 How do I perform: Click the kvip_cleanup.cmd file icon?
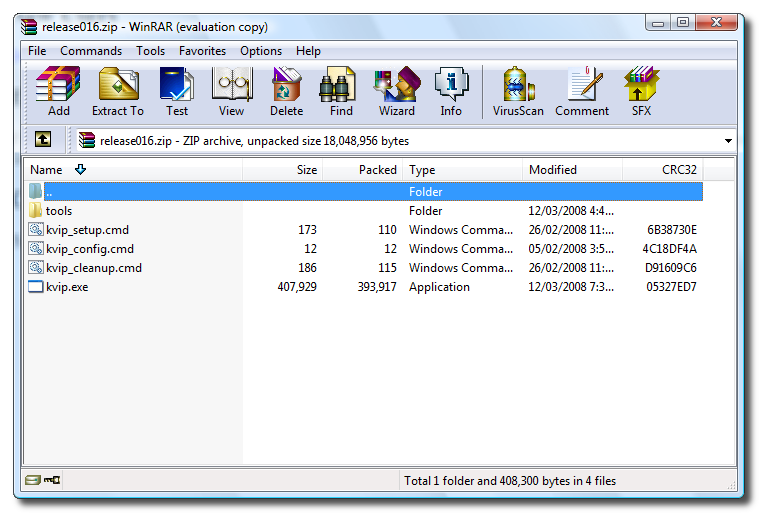pyautogui.click(x=36, y=268)
